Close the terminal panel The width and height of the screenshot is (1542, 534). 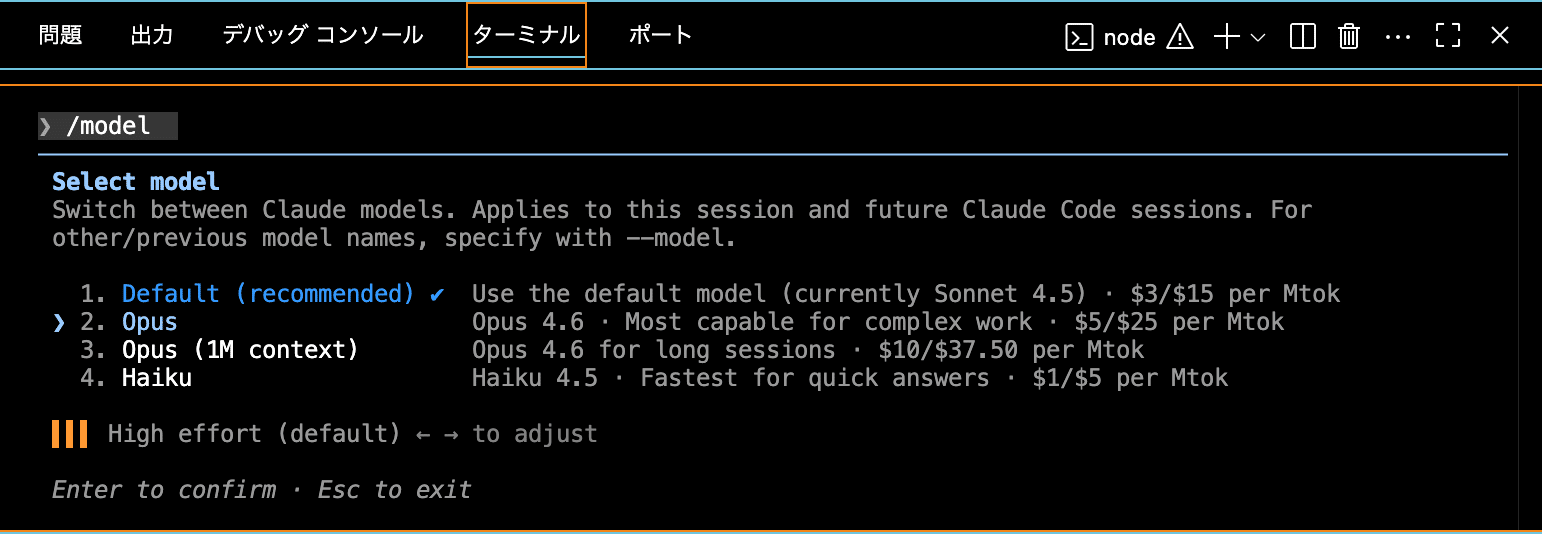pyautogui.click(x=1499, y=37)
